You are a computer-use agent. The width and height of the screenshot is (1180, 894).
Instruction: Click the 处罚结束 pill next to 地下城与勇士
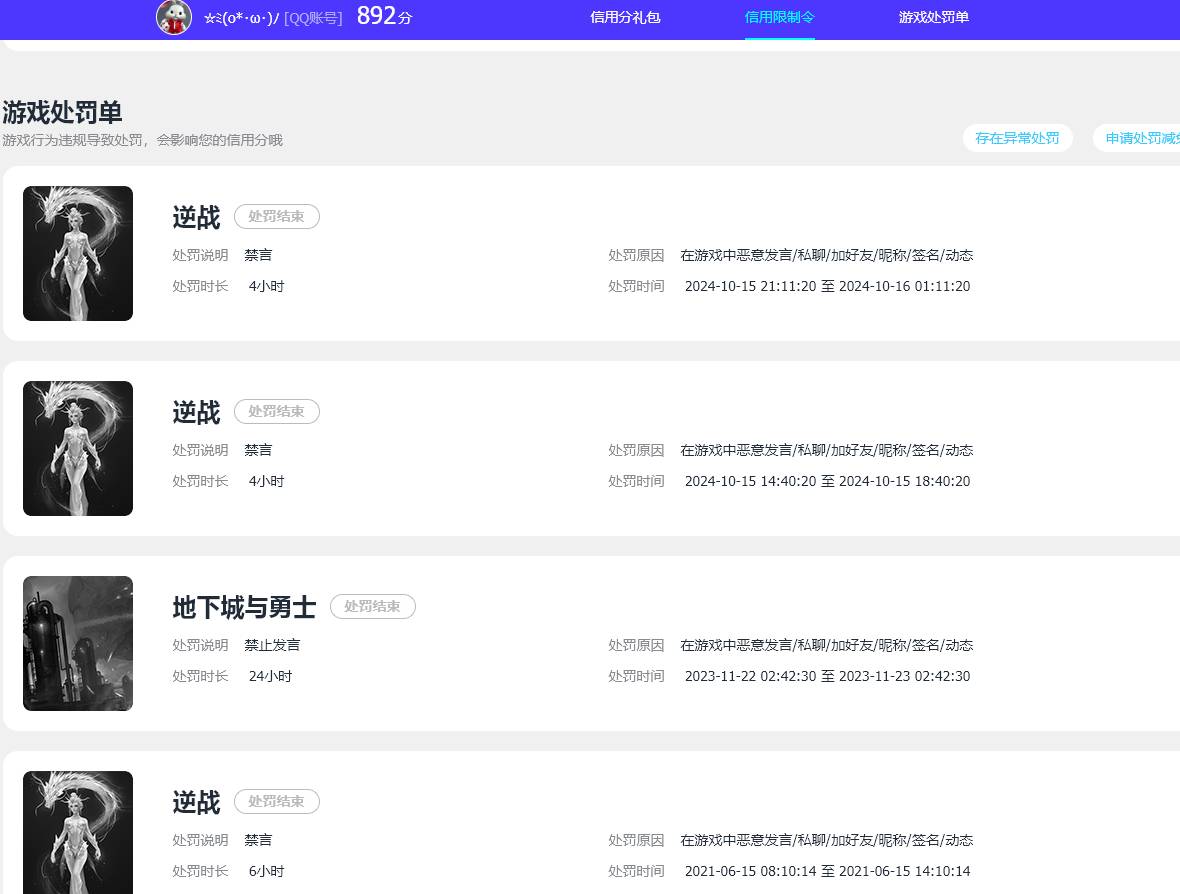(373, 606)
